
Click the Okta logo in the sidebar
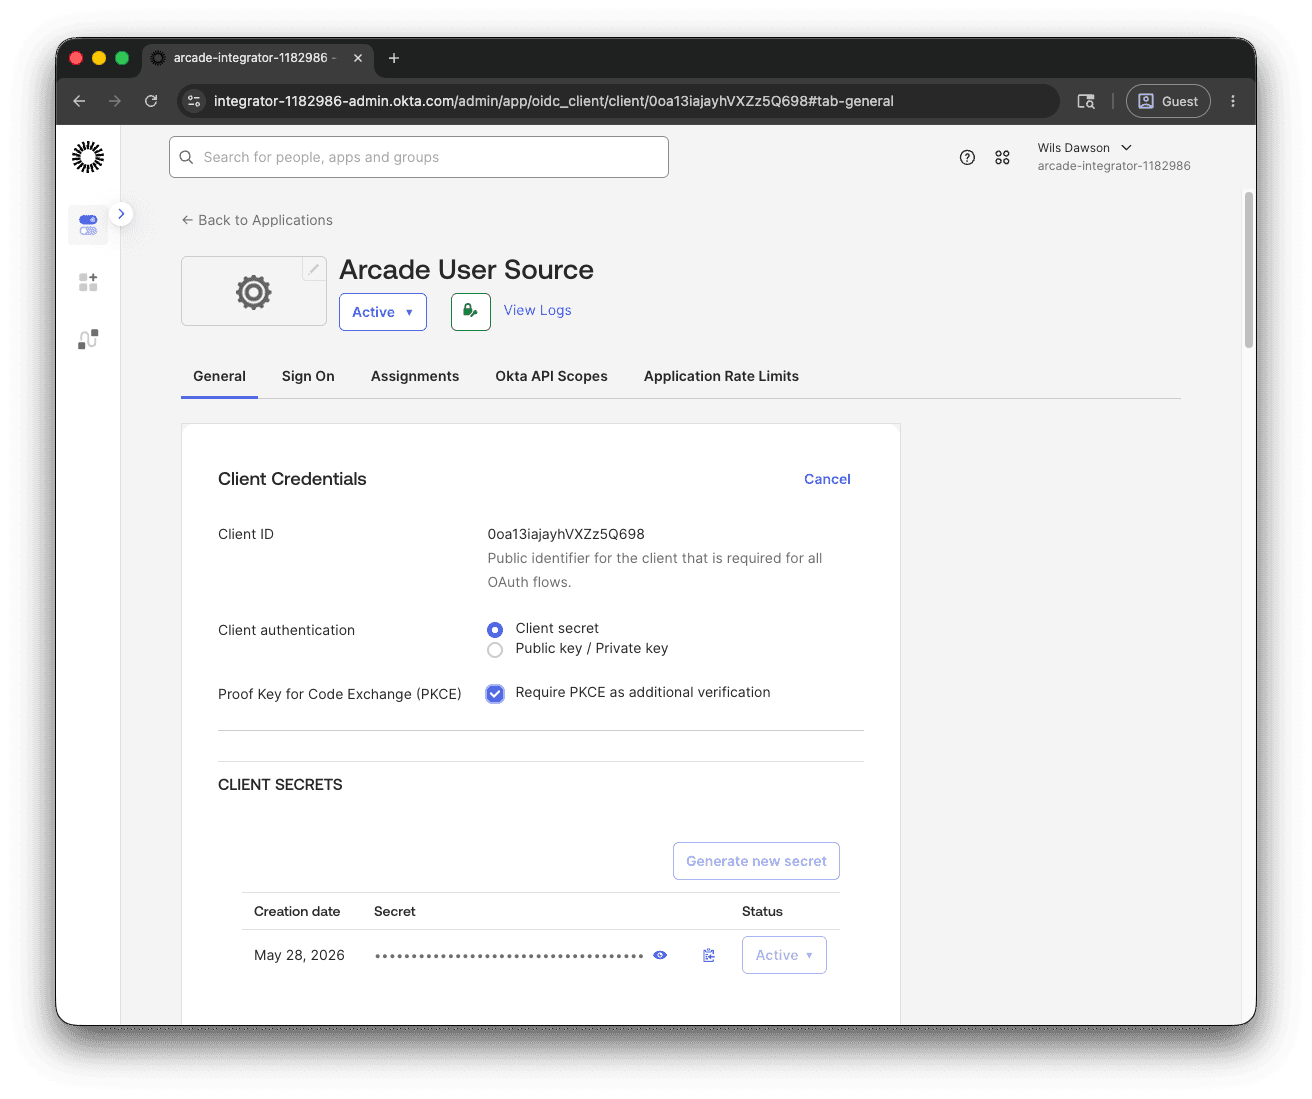click(x=88, y=157)
